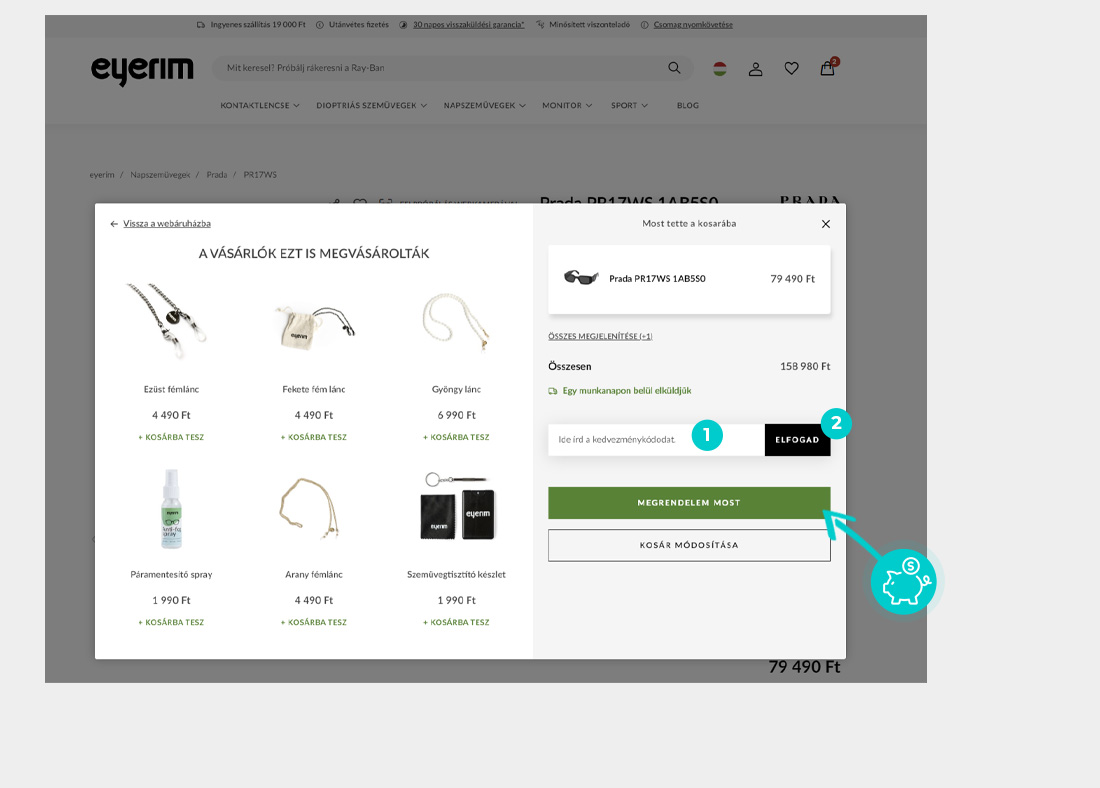Image resolution: width=1100 pixels, height=788 pixels.
Task: Click the KOSÁR MÓDOSÍTÁSA button
Action: click(x=689, y=545)
